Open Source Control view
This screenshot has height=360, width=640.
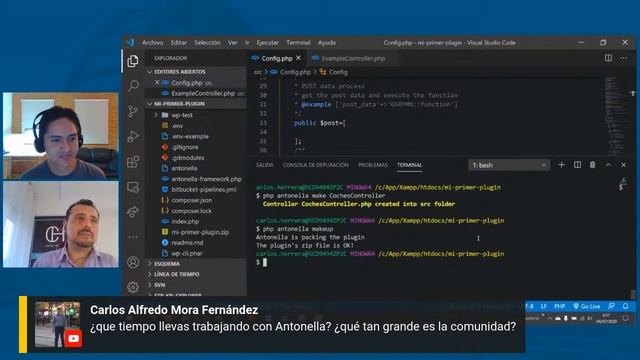pyautogui.click(x=133, y=111)
